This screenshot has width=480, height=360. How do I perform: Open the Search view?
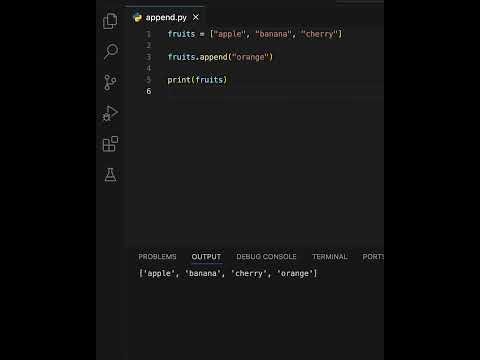coord(111,52)
